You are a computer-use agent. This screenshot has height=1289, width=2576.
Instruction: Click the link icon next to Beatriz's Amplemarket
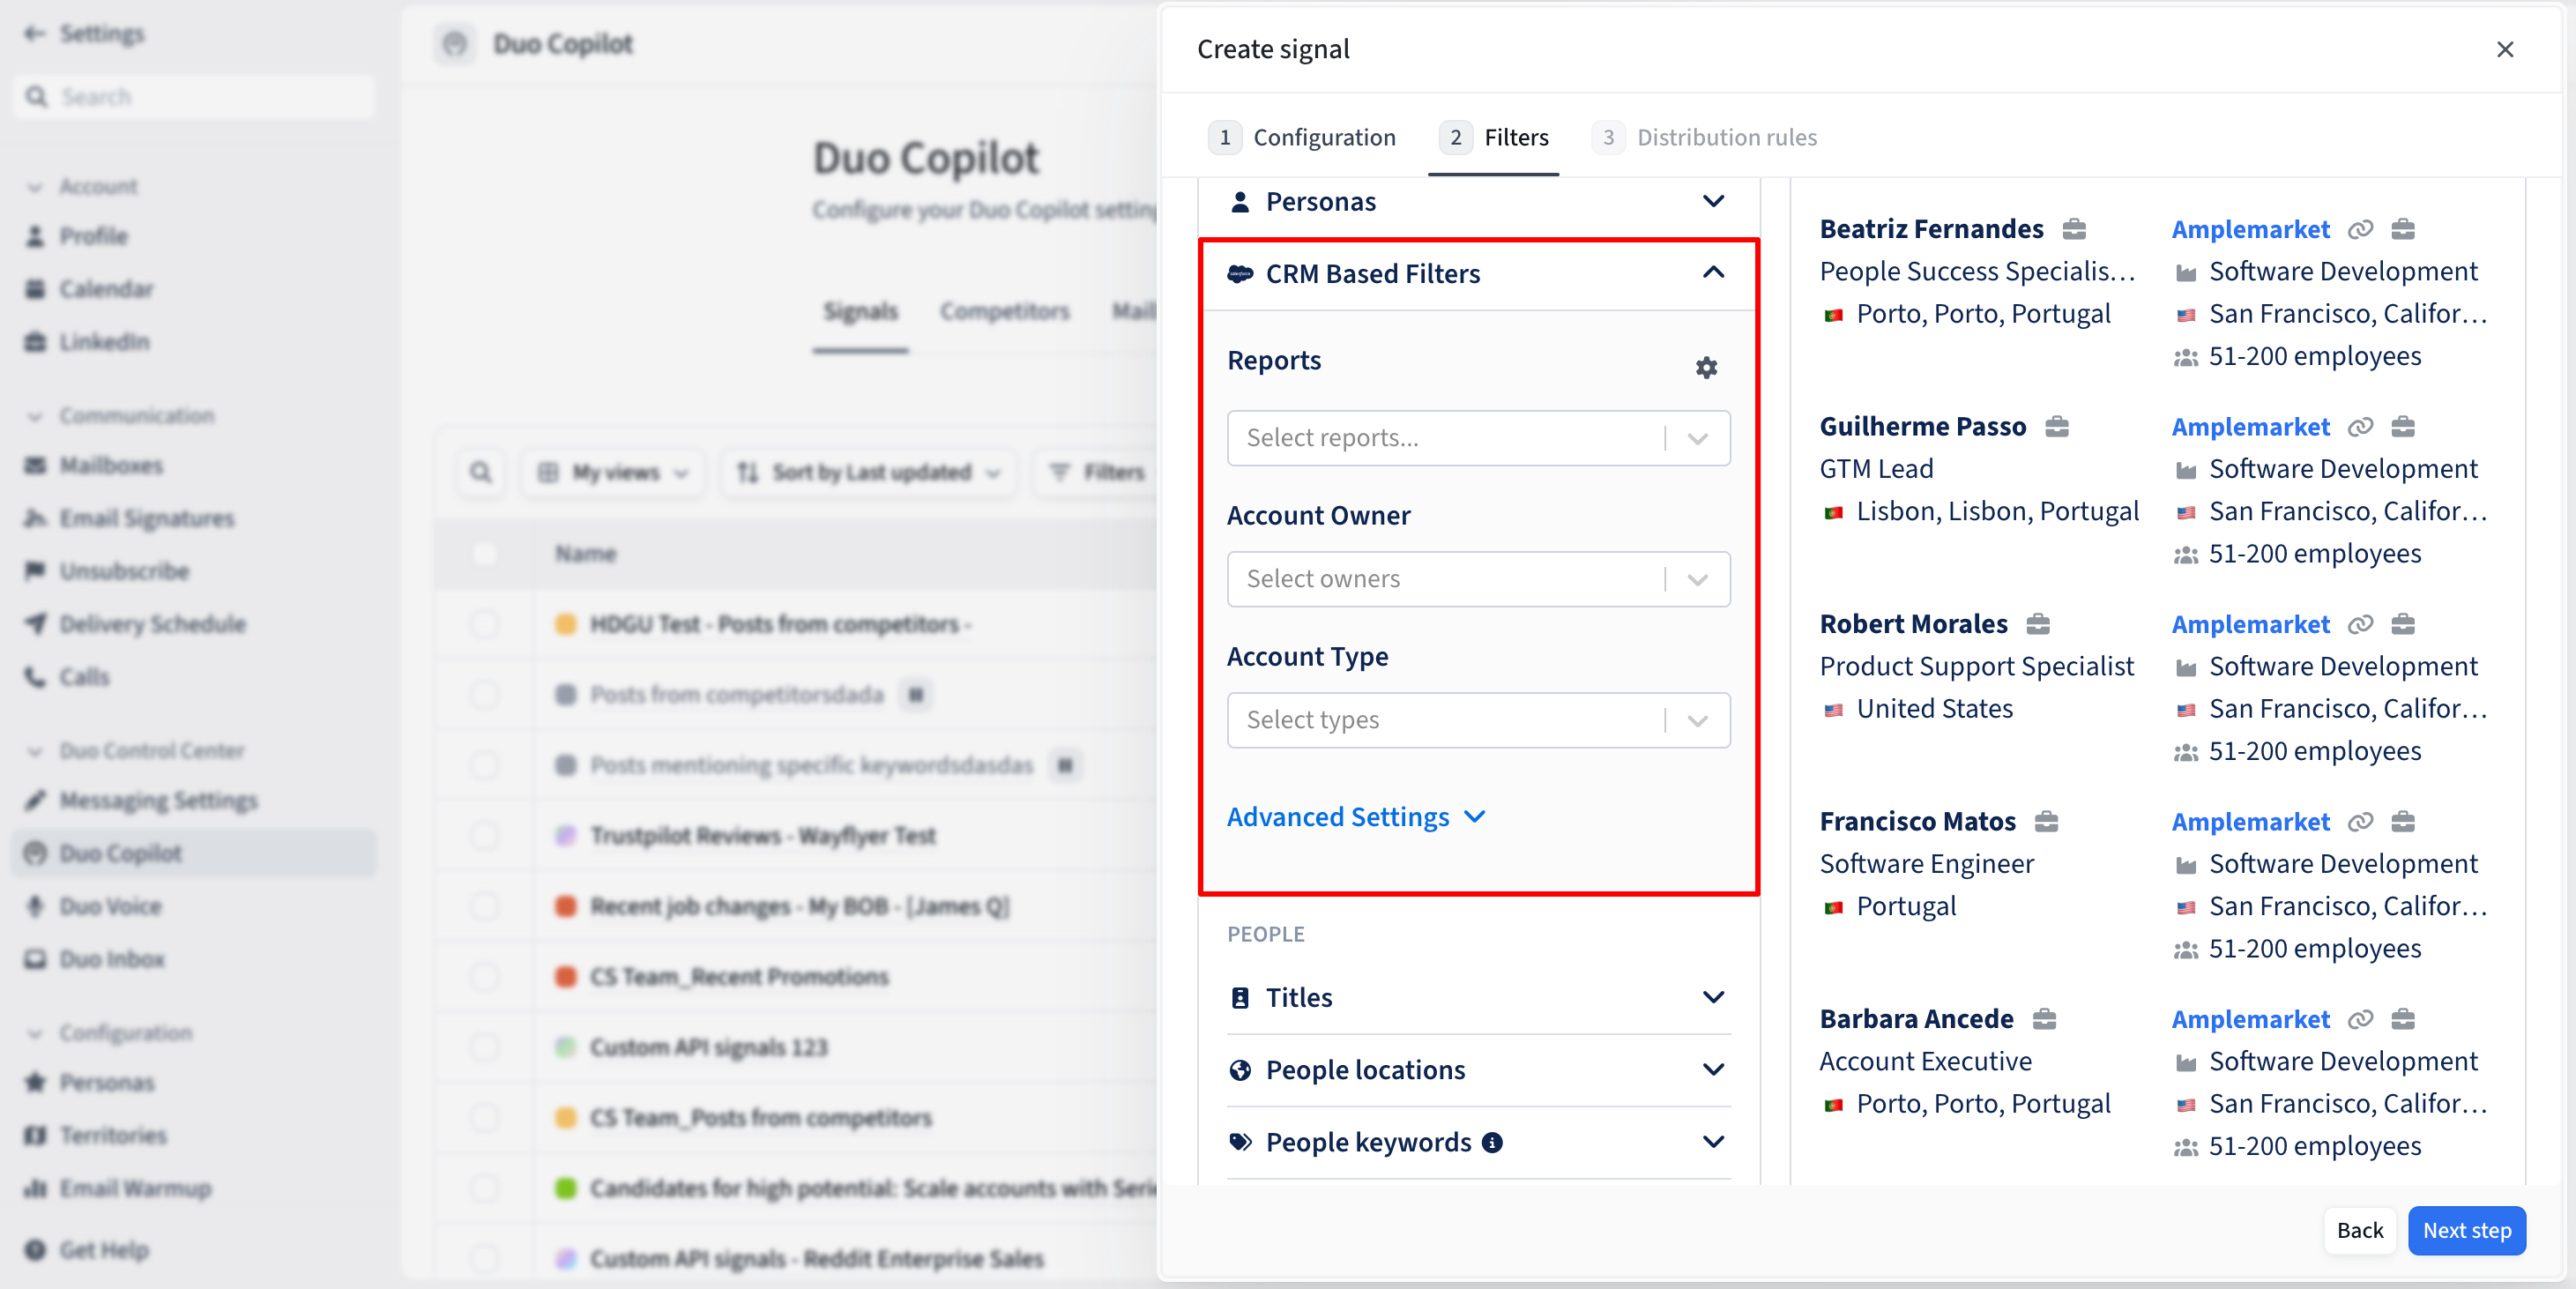pyautogui.click(x=2360, y=229)
